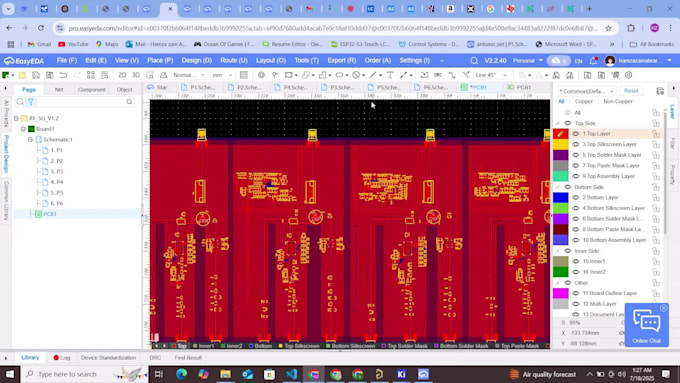Click the cloud sync button
The image size is (680, 383).
coord(559,61)
